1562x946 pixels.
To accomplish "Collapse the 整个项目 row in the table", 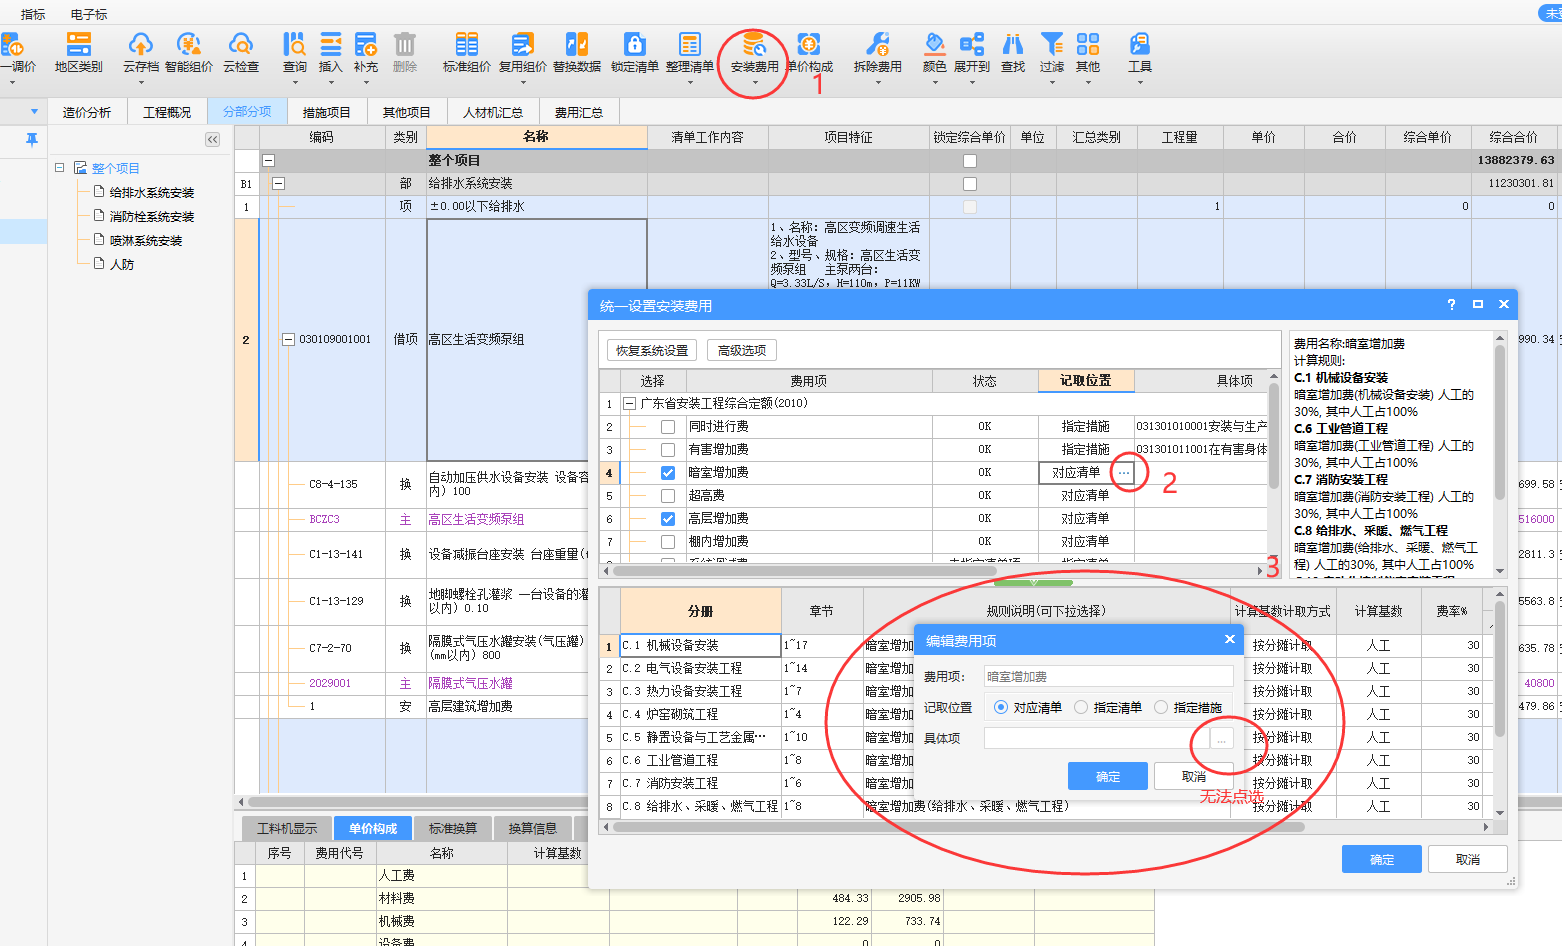I will [268, 160].
